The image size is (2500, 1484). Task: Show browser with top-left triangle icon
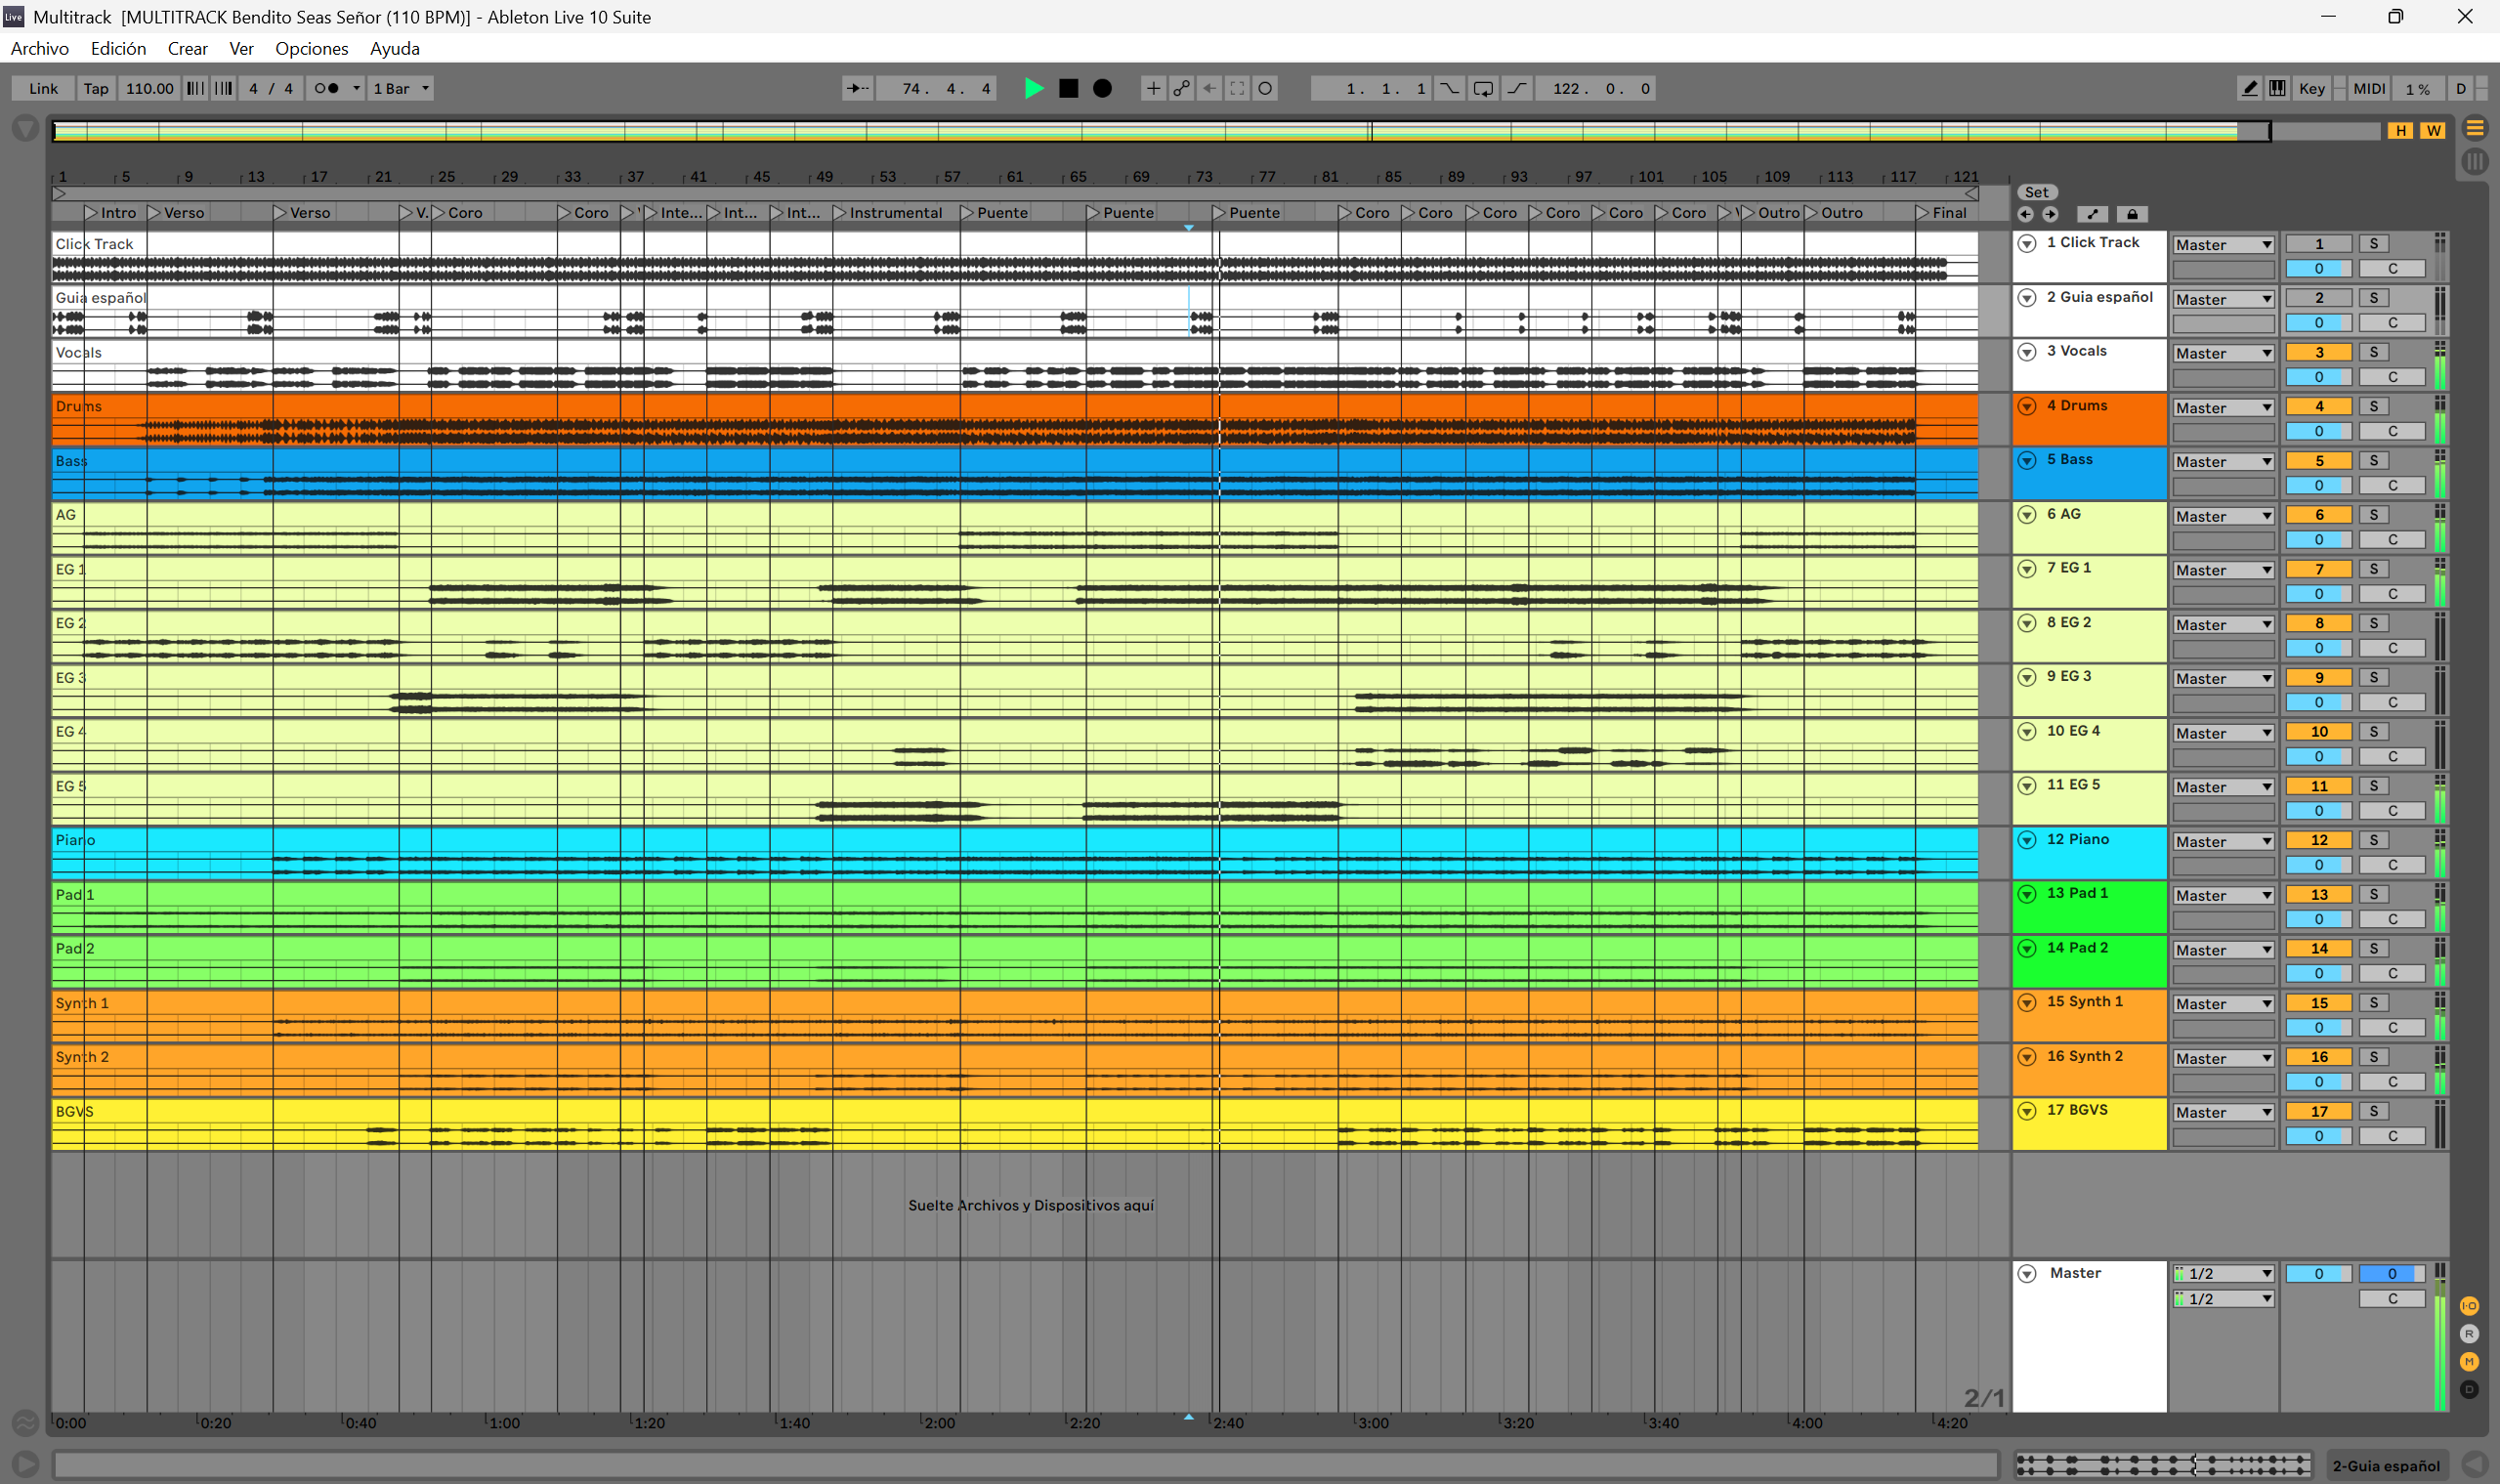tap(25, 129)
